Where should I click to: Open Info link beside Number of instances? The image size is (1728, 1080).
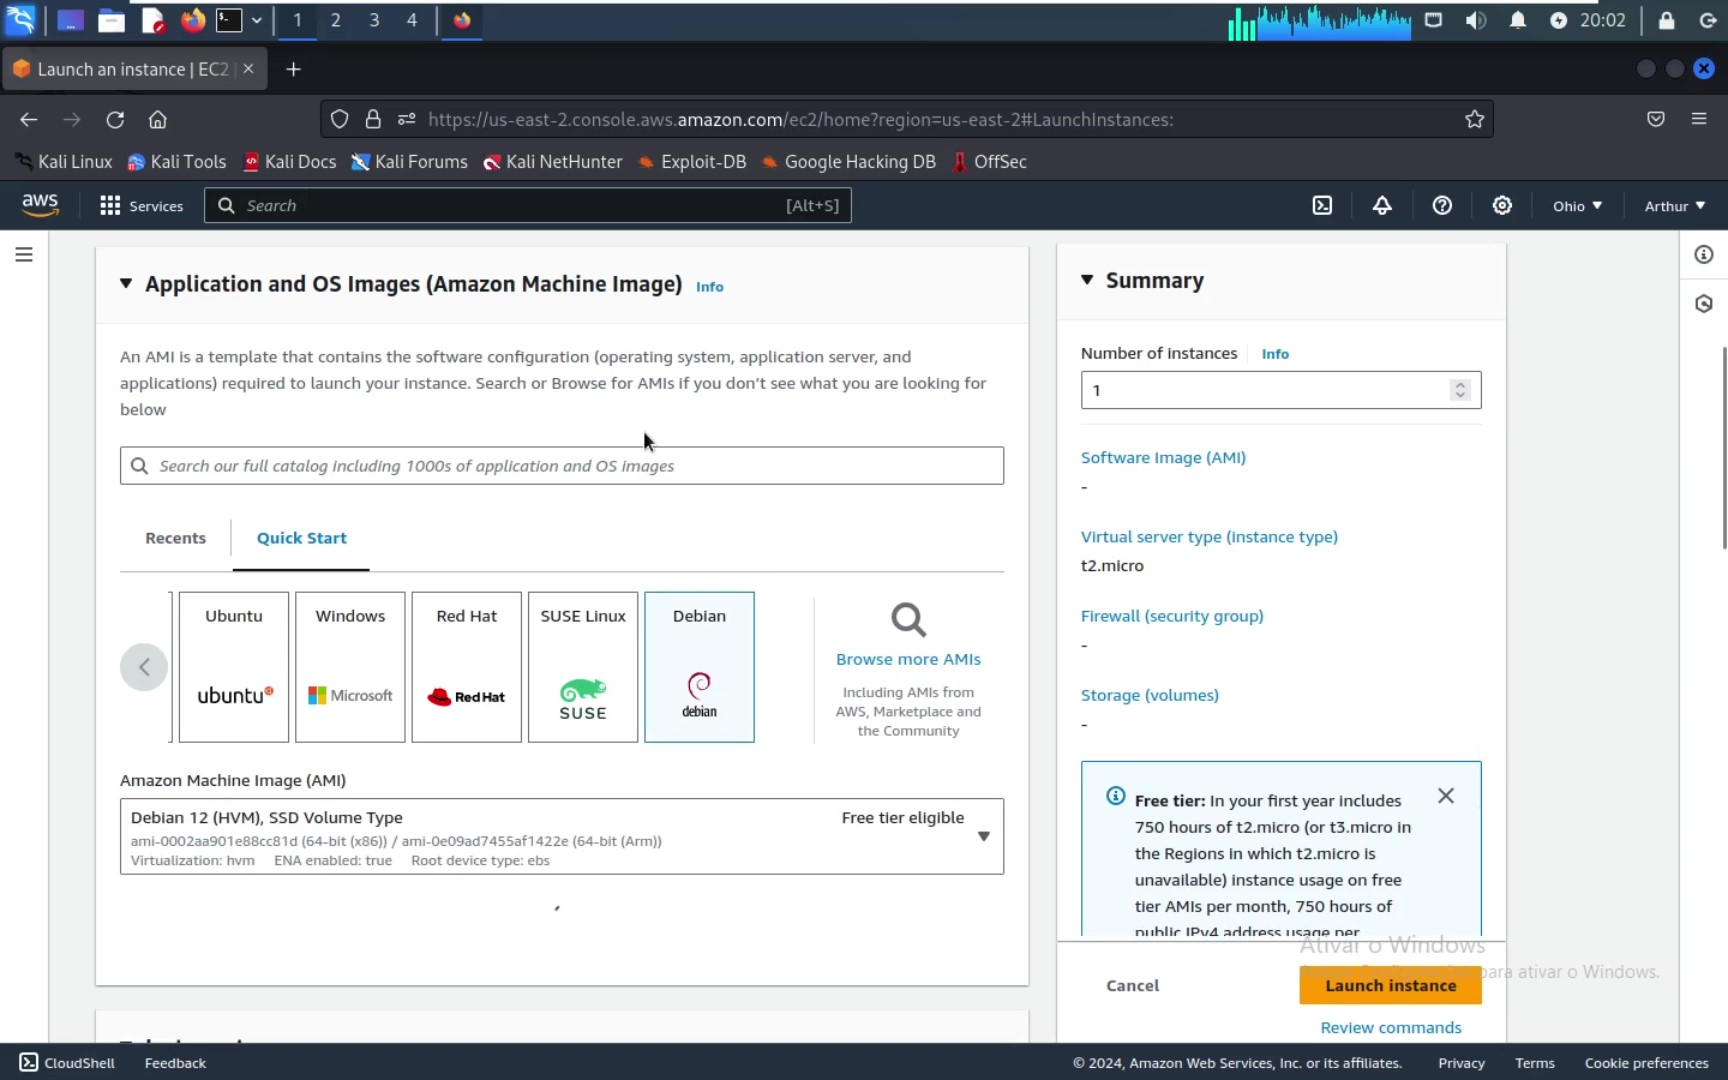pos(1275,354)
